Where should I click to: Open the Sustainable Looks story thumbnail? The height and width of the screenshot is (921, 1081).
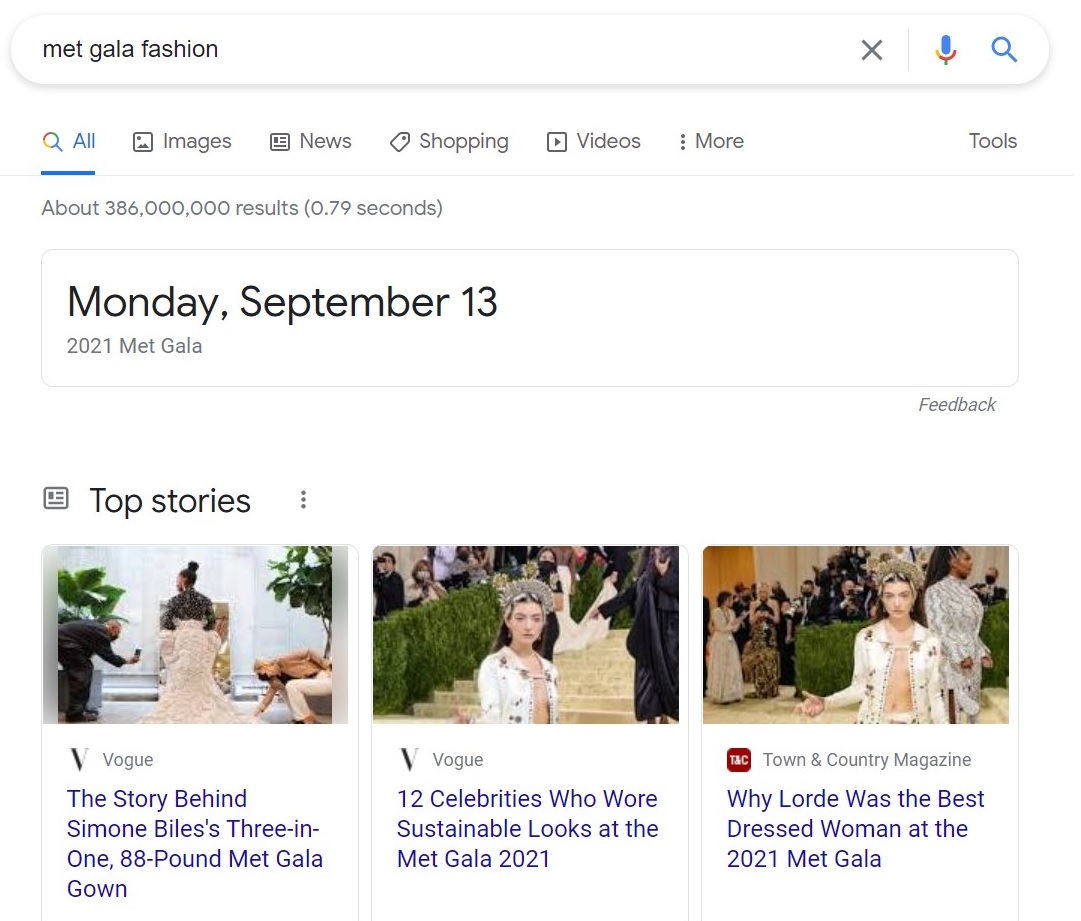pyautogui.click(x=525, y=635)
